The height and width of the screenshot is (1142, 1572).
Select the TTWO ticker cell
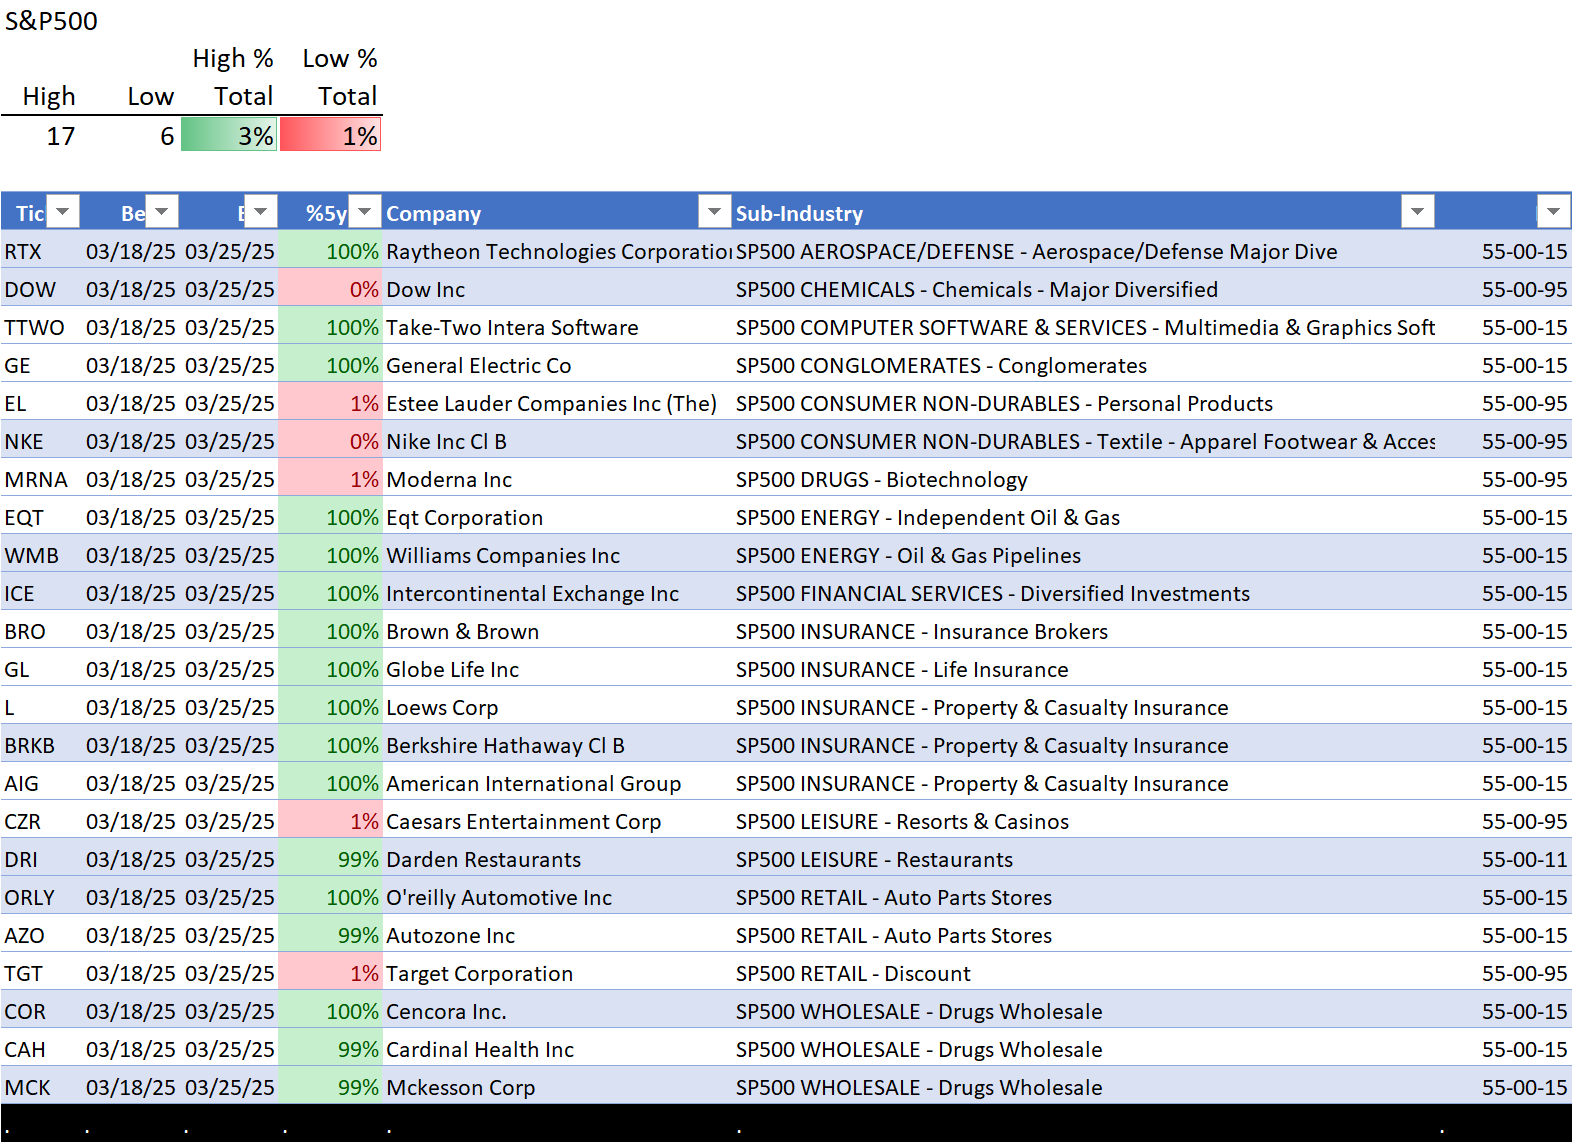click(41, 327)
